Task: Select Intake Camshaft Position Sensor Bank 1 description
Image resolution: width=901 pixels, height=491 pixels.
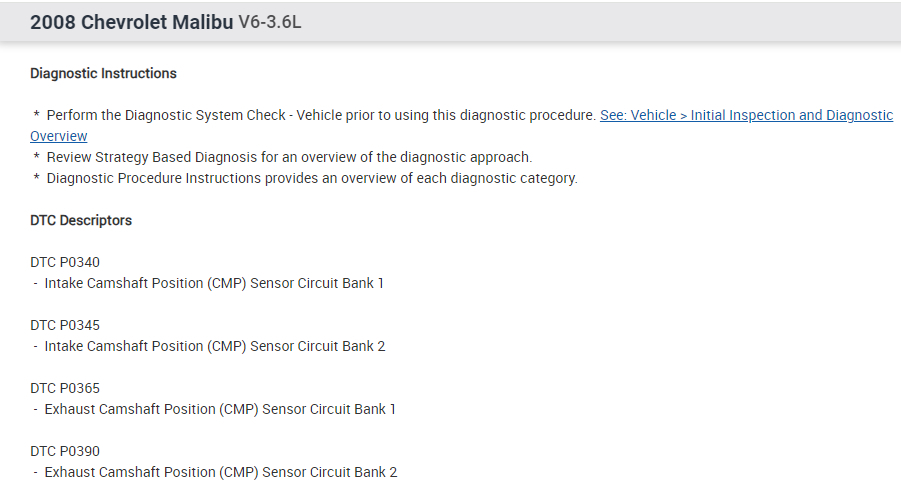Action: (x=214, y=283)
